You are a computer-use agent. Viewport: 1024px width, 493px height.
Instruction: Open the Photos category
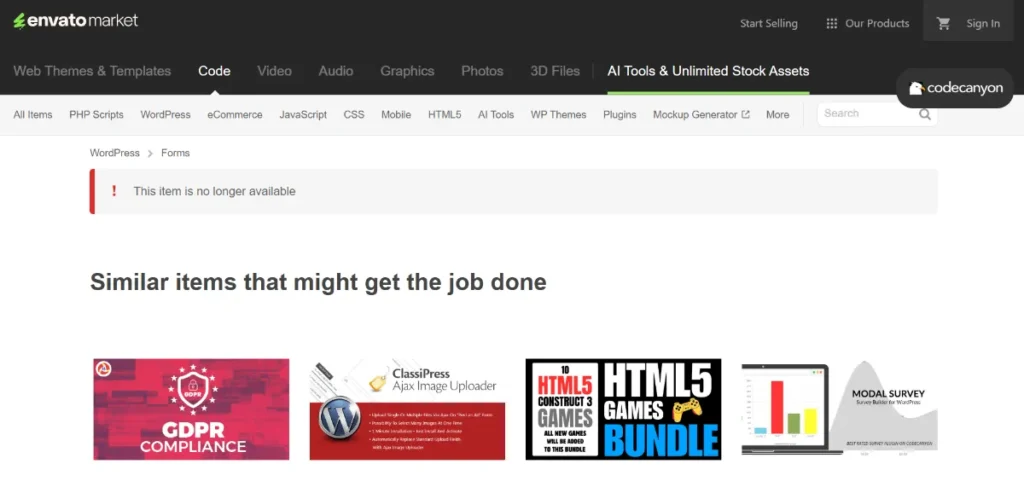coord(482,71)
